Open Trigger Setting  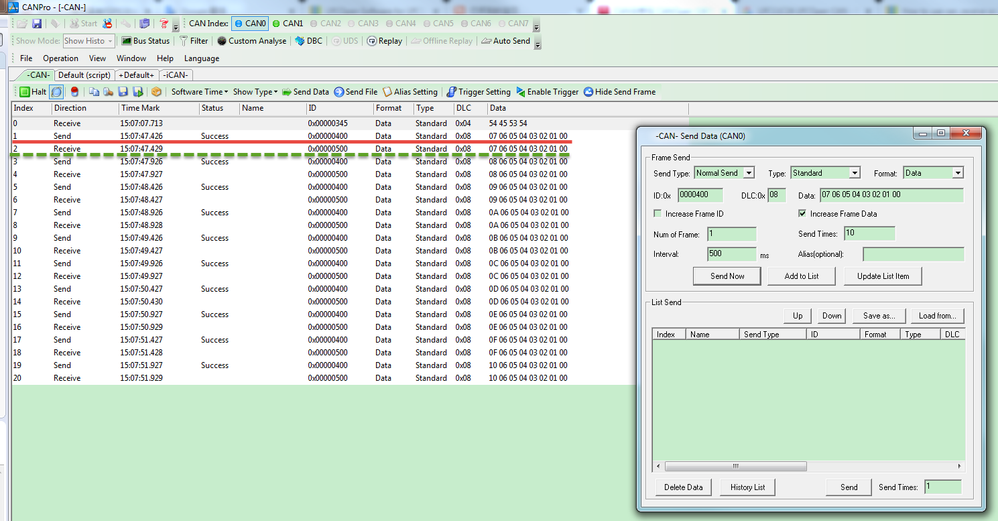pyautogui.click(x=479, y=92)
